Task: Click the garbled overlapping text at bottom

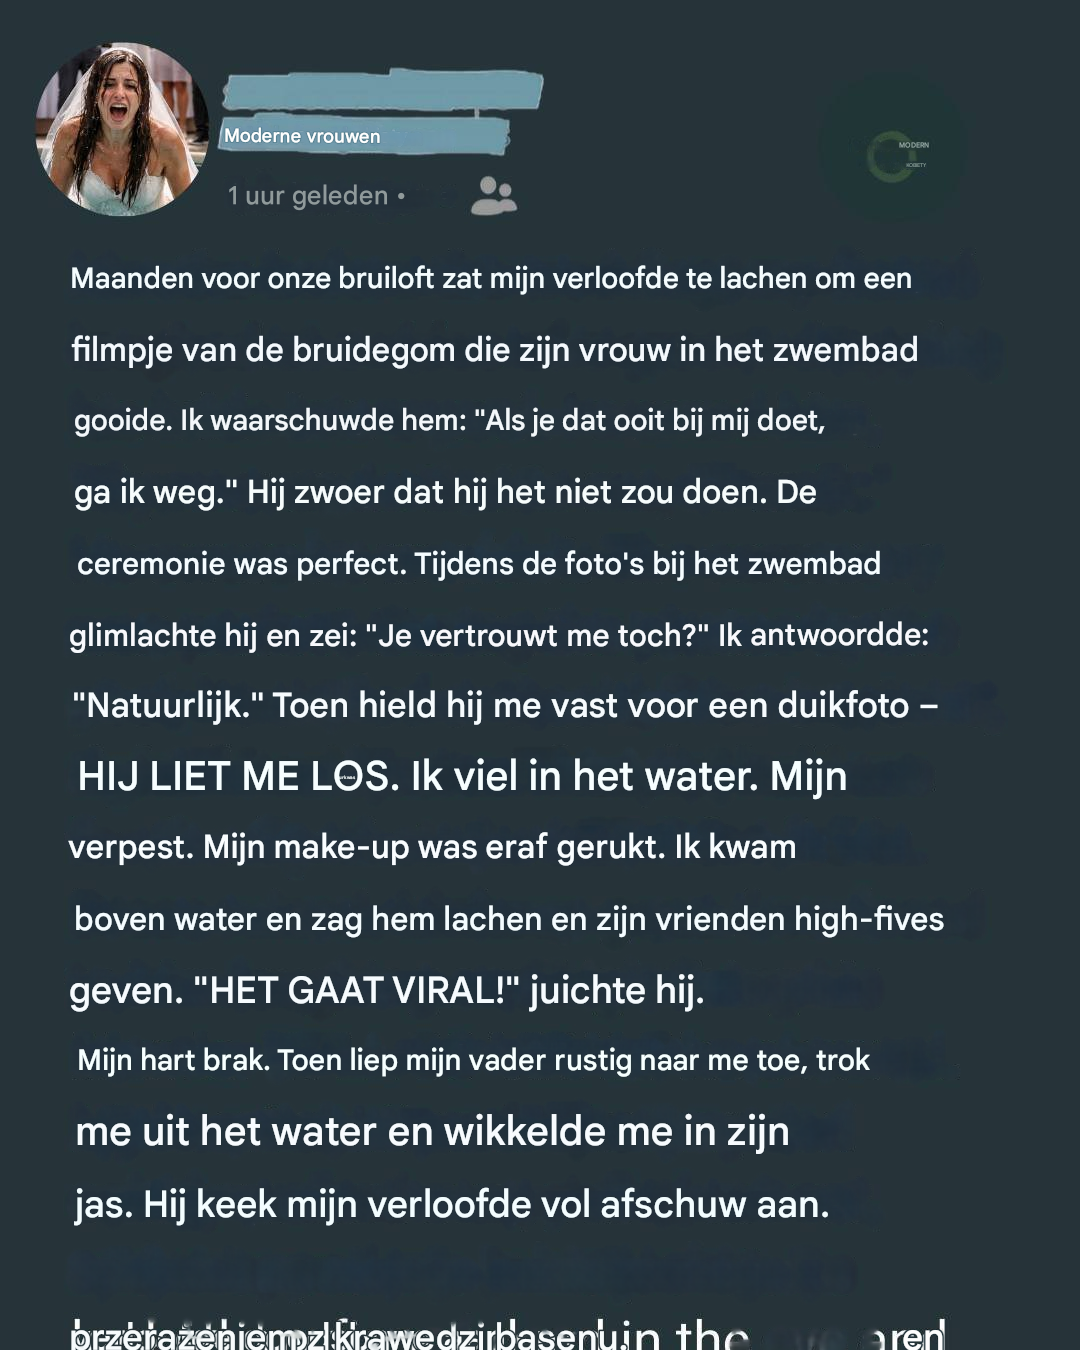Action: click(506, 1333)
